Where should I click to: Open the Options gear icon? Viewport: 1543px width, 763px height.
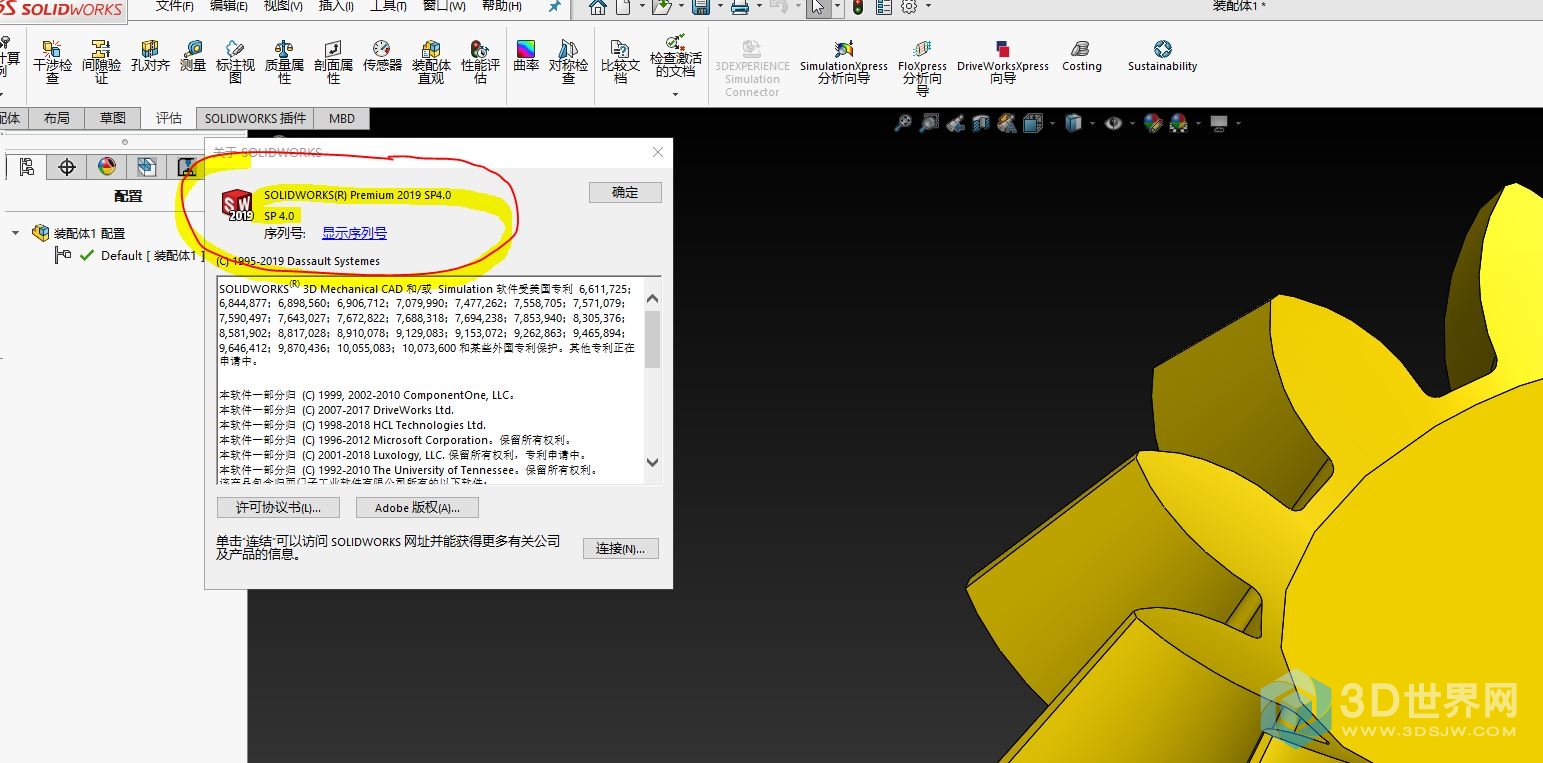click(909, 8)
